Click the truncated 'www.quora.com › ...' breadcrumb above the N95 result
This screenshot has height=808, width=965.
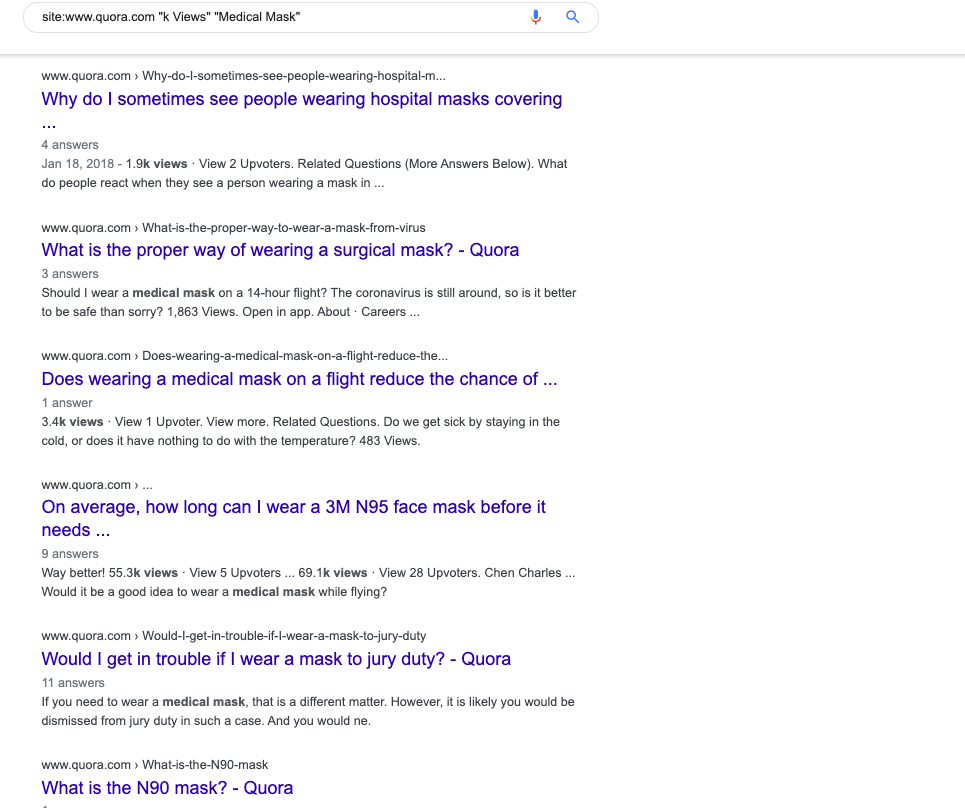pos(97,485)
